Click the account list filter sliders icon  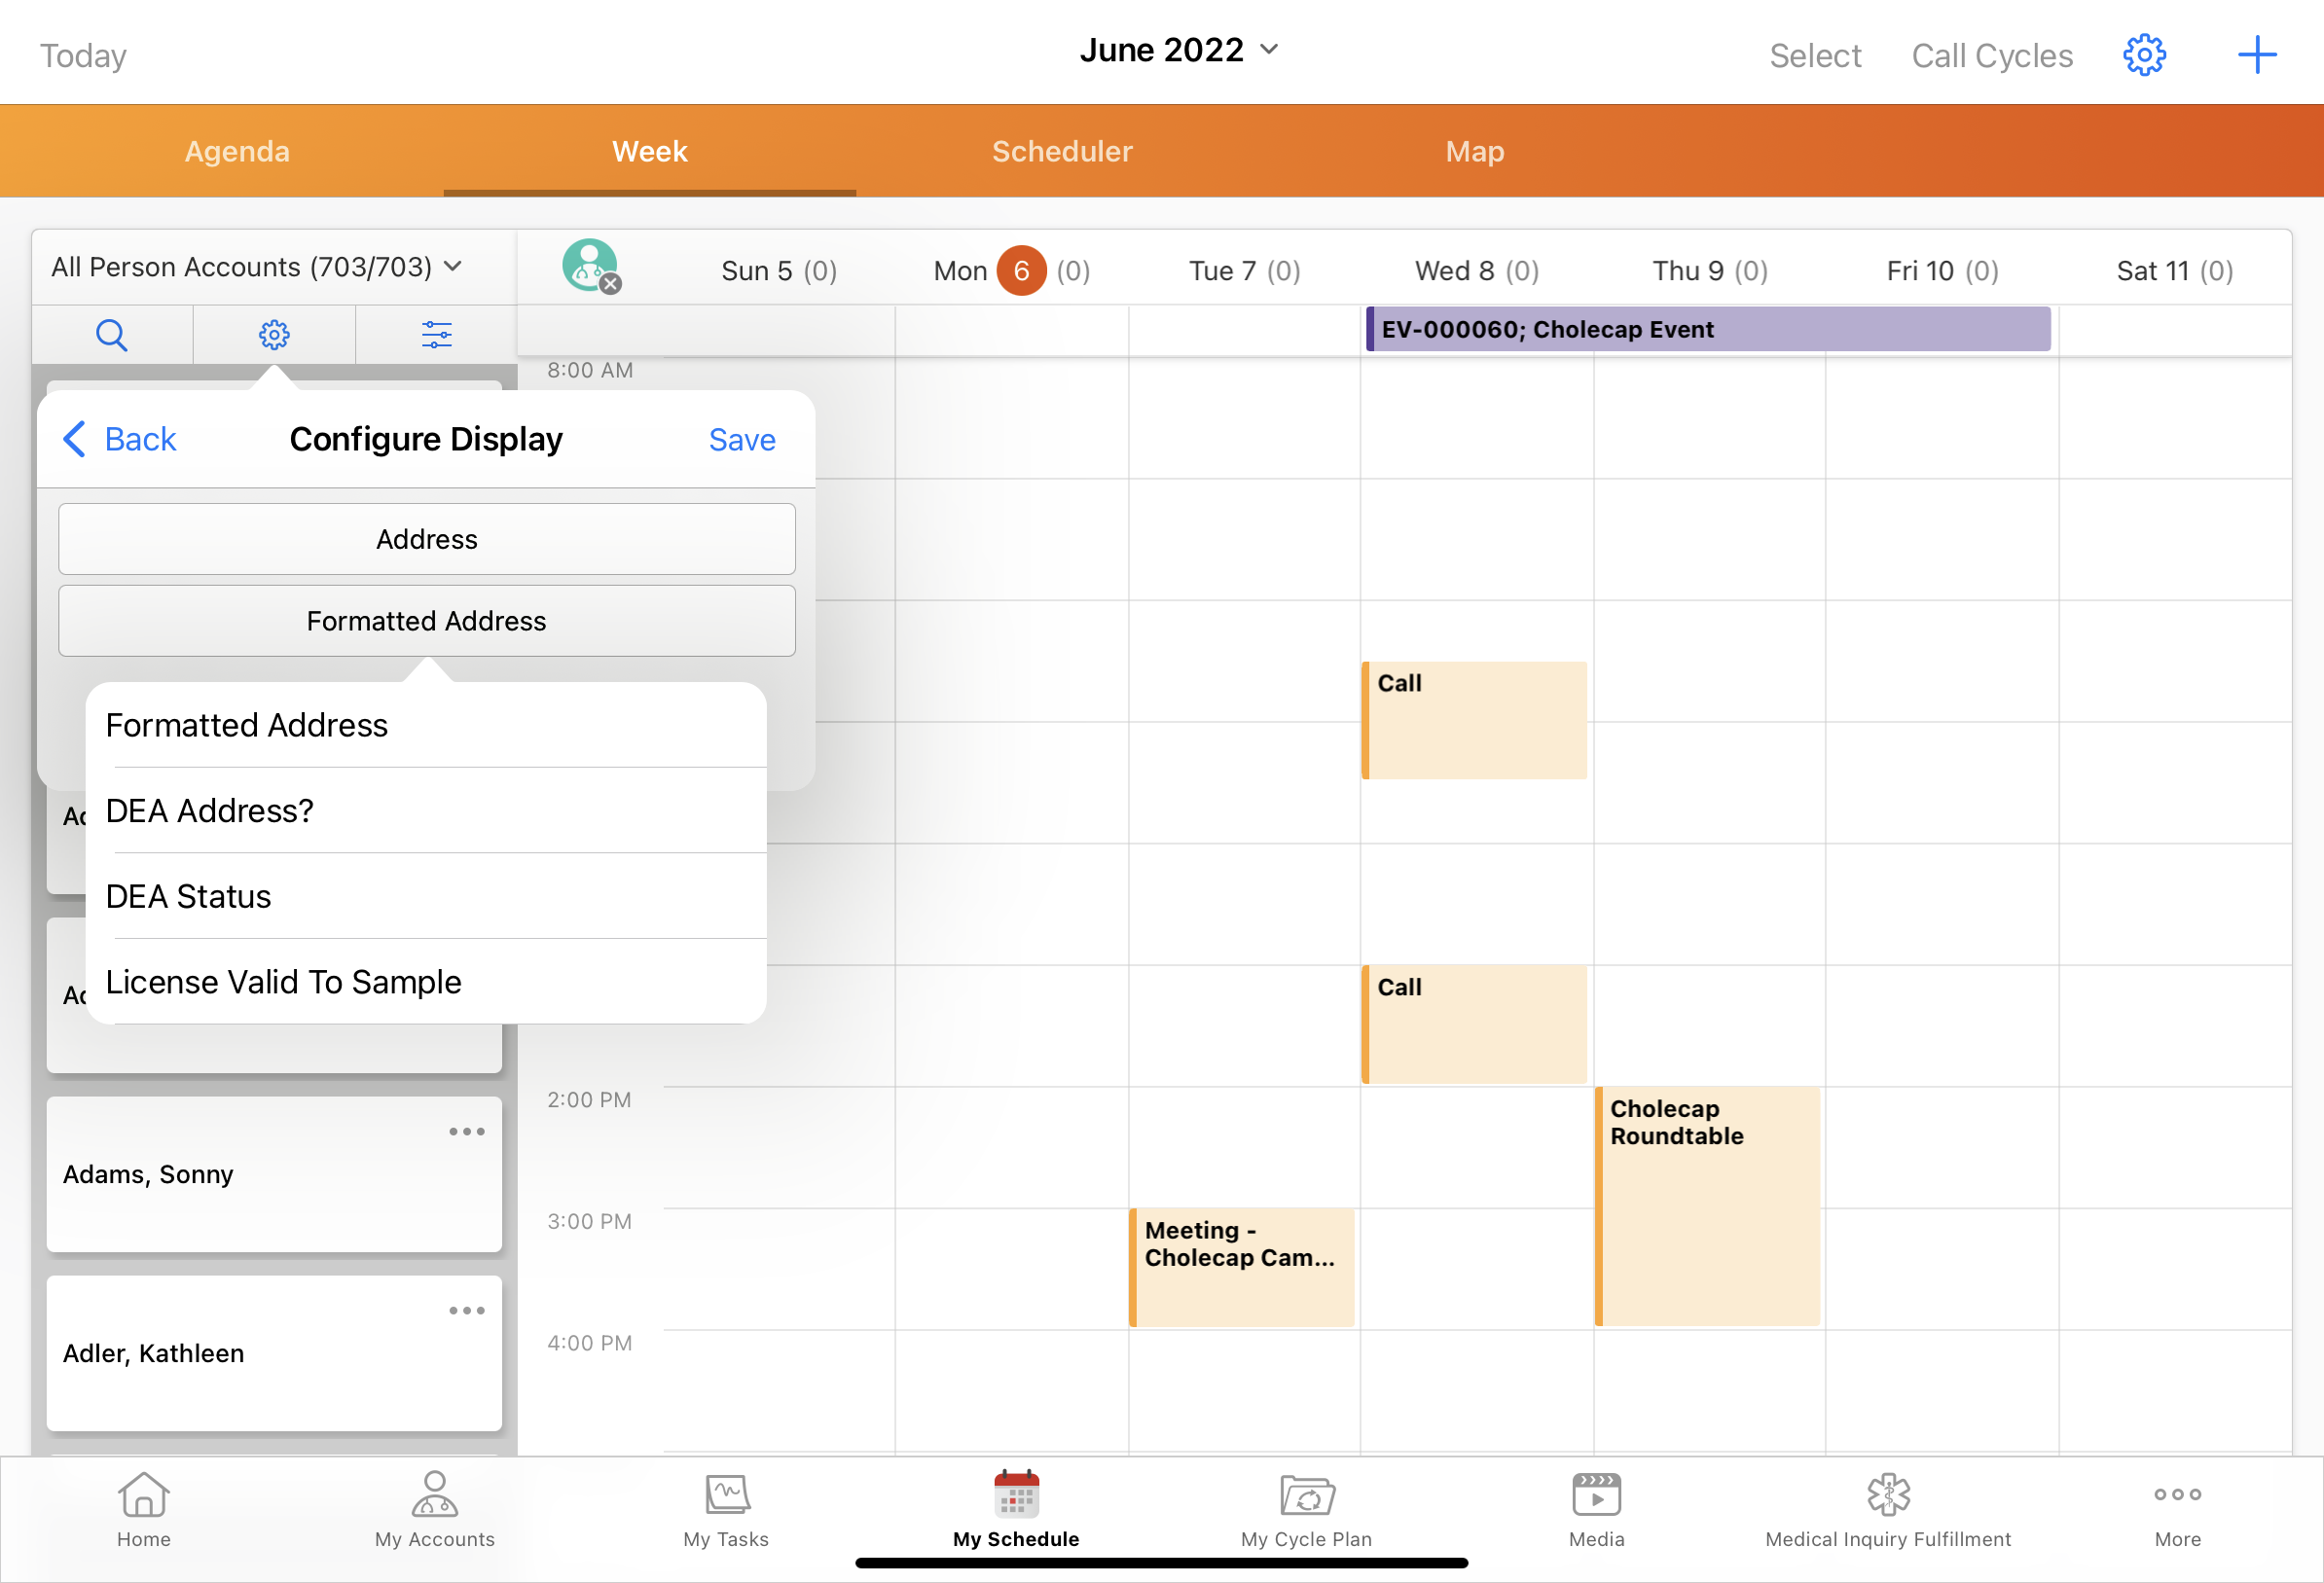coord(436,334)
